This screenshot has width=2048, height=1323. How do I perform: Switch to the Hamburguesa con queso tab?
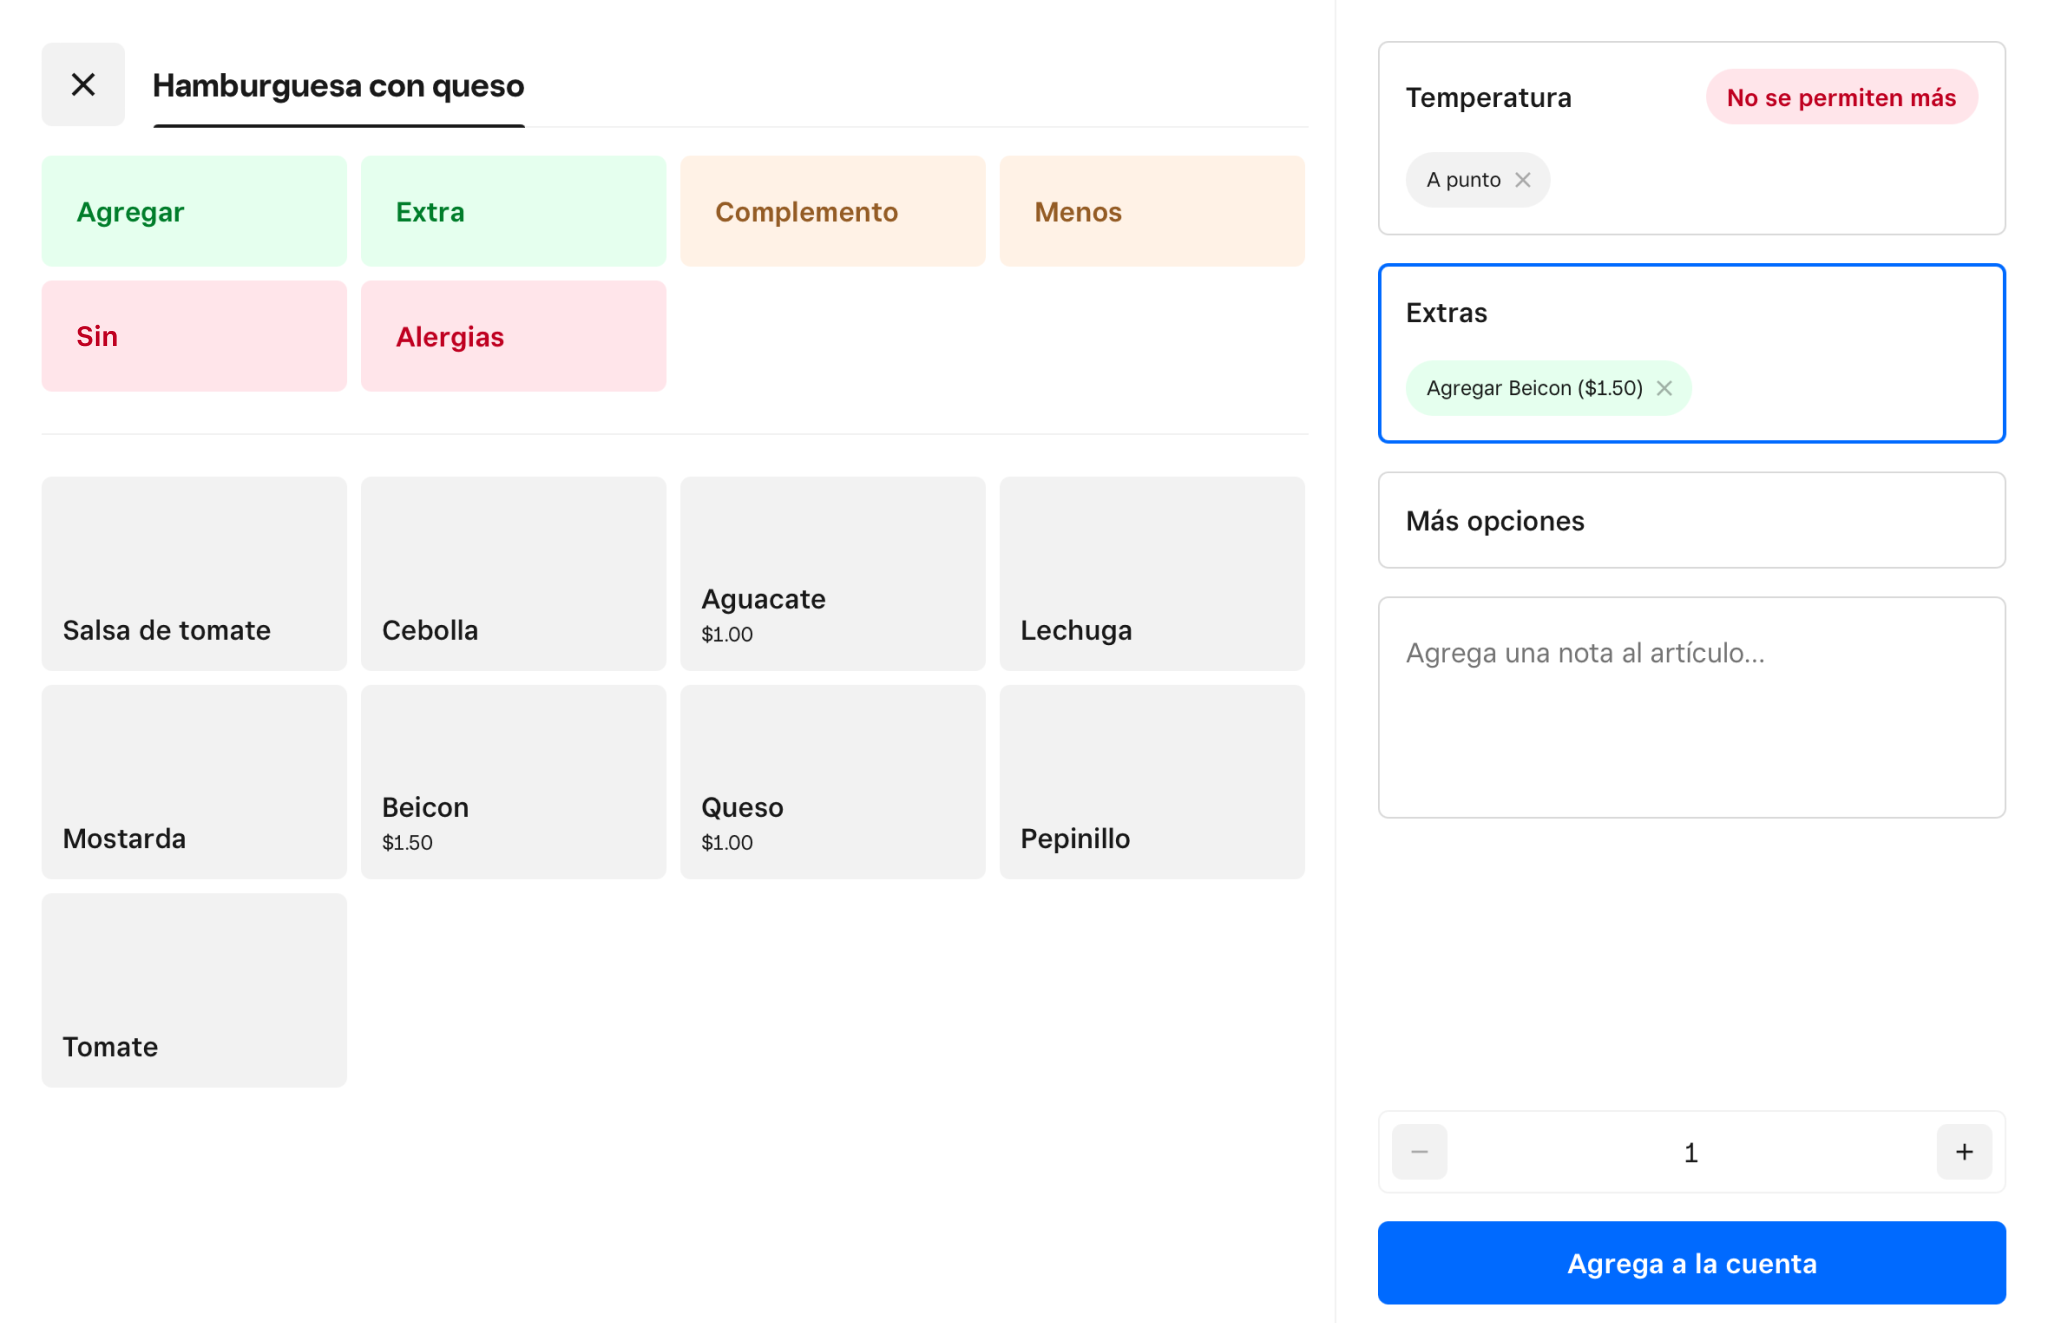(338, 86)
